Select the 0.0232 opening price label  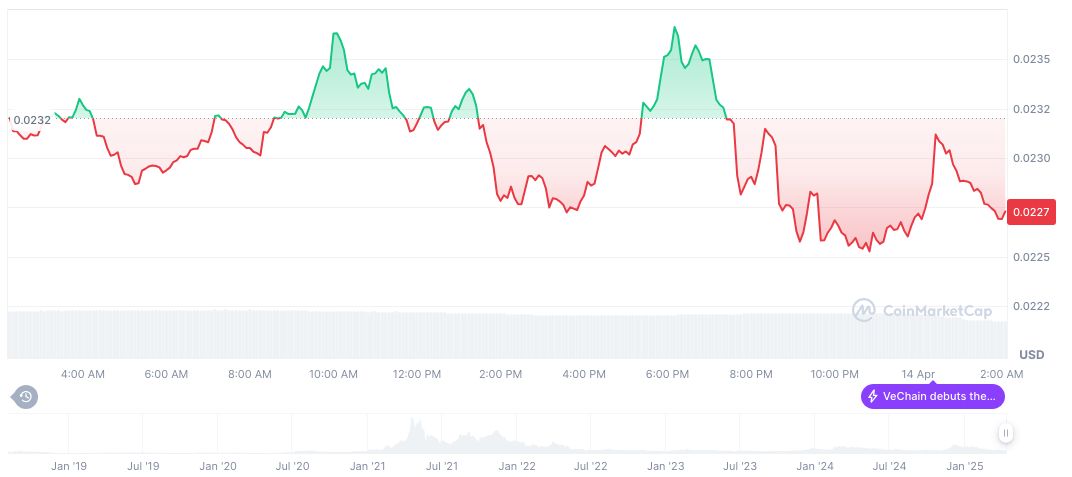[31, 120]
